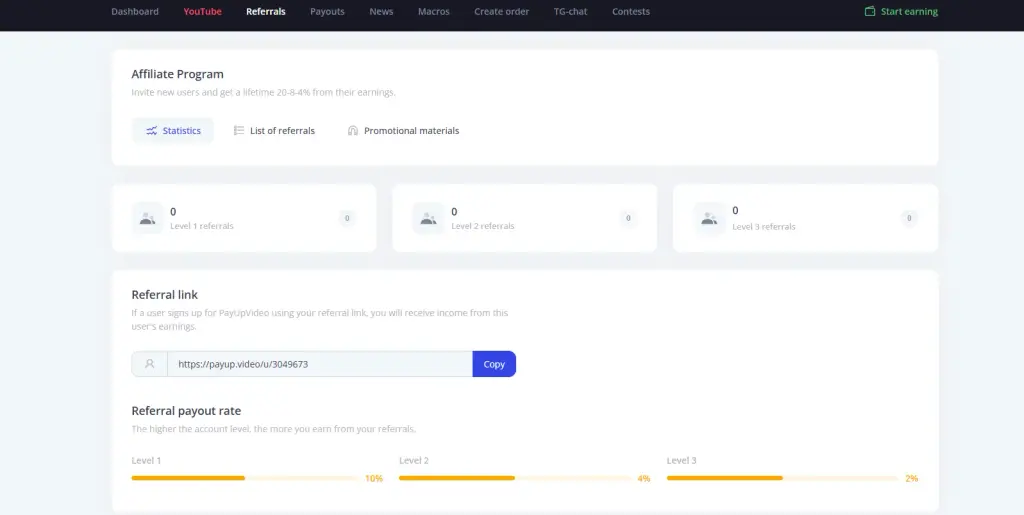Screen dimensions: 1024x515
Task: Open the Promotional materials tab
Action: [404, 131]
